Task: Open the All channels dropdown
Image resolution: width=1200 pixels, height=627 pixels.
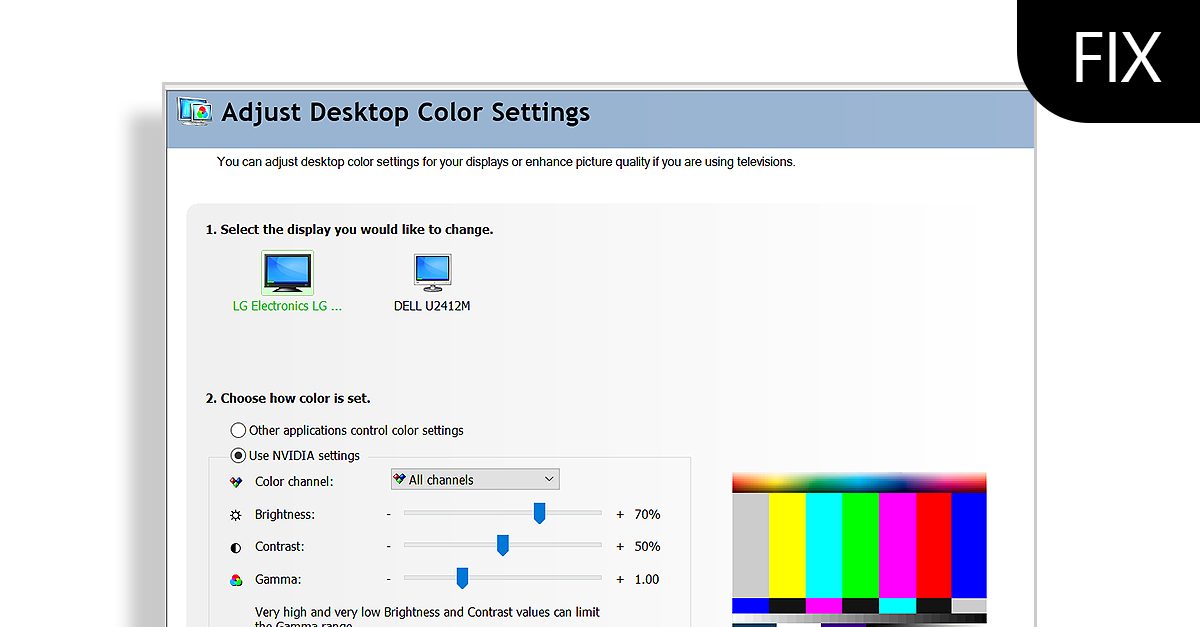Action: coord(474,478)
